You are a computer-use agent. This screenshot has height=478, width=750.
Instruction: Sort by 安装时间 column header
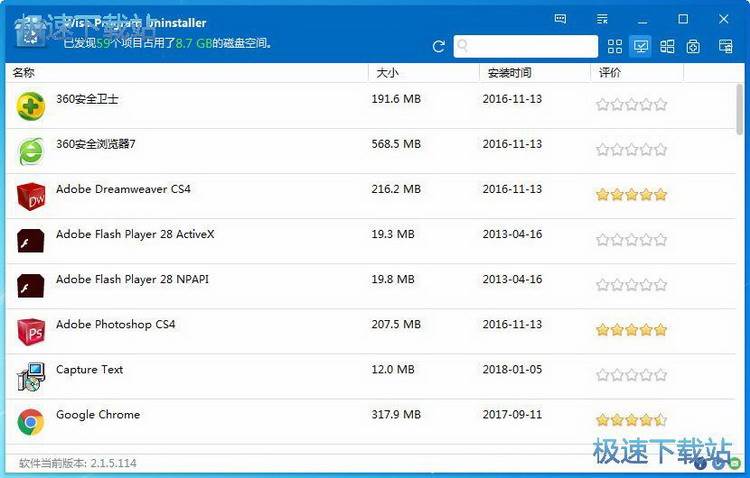[509, 72]
